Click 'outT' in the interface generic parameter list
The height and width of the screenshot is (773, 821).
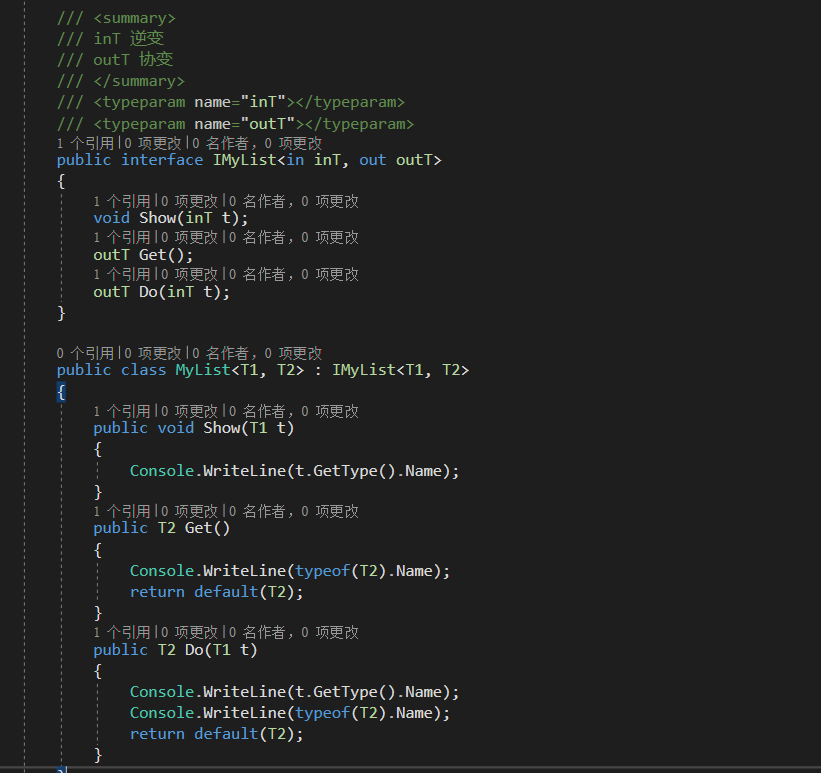[x=414, y=160]
